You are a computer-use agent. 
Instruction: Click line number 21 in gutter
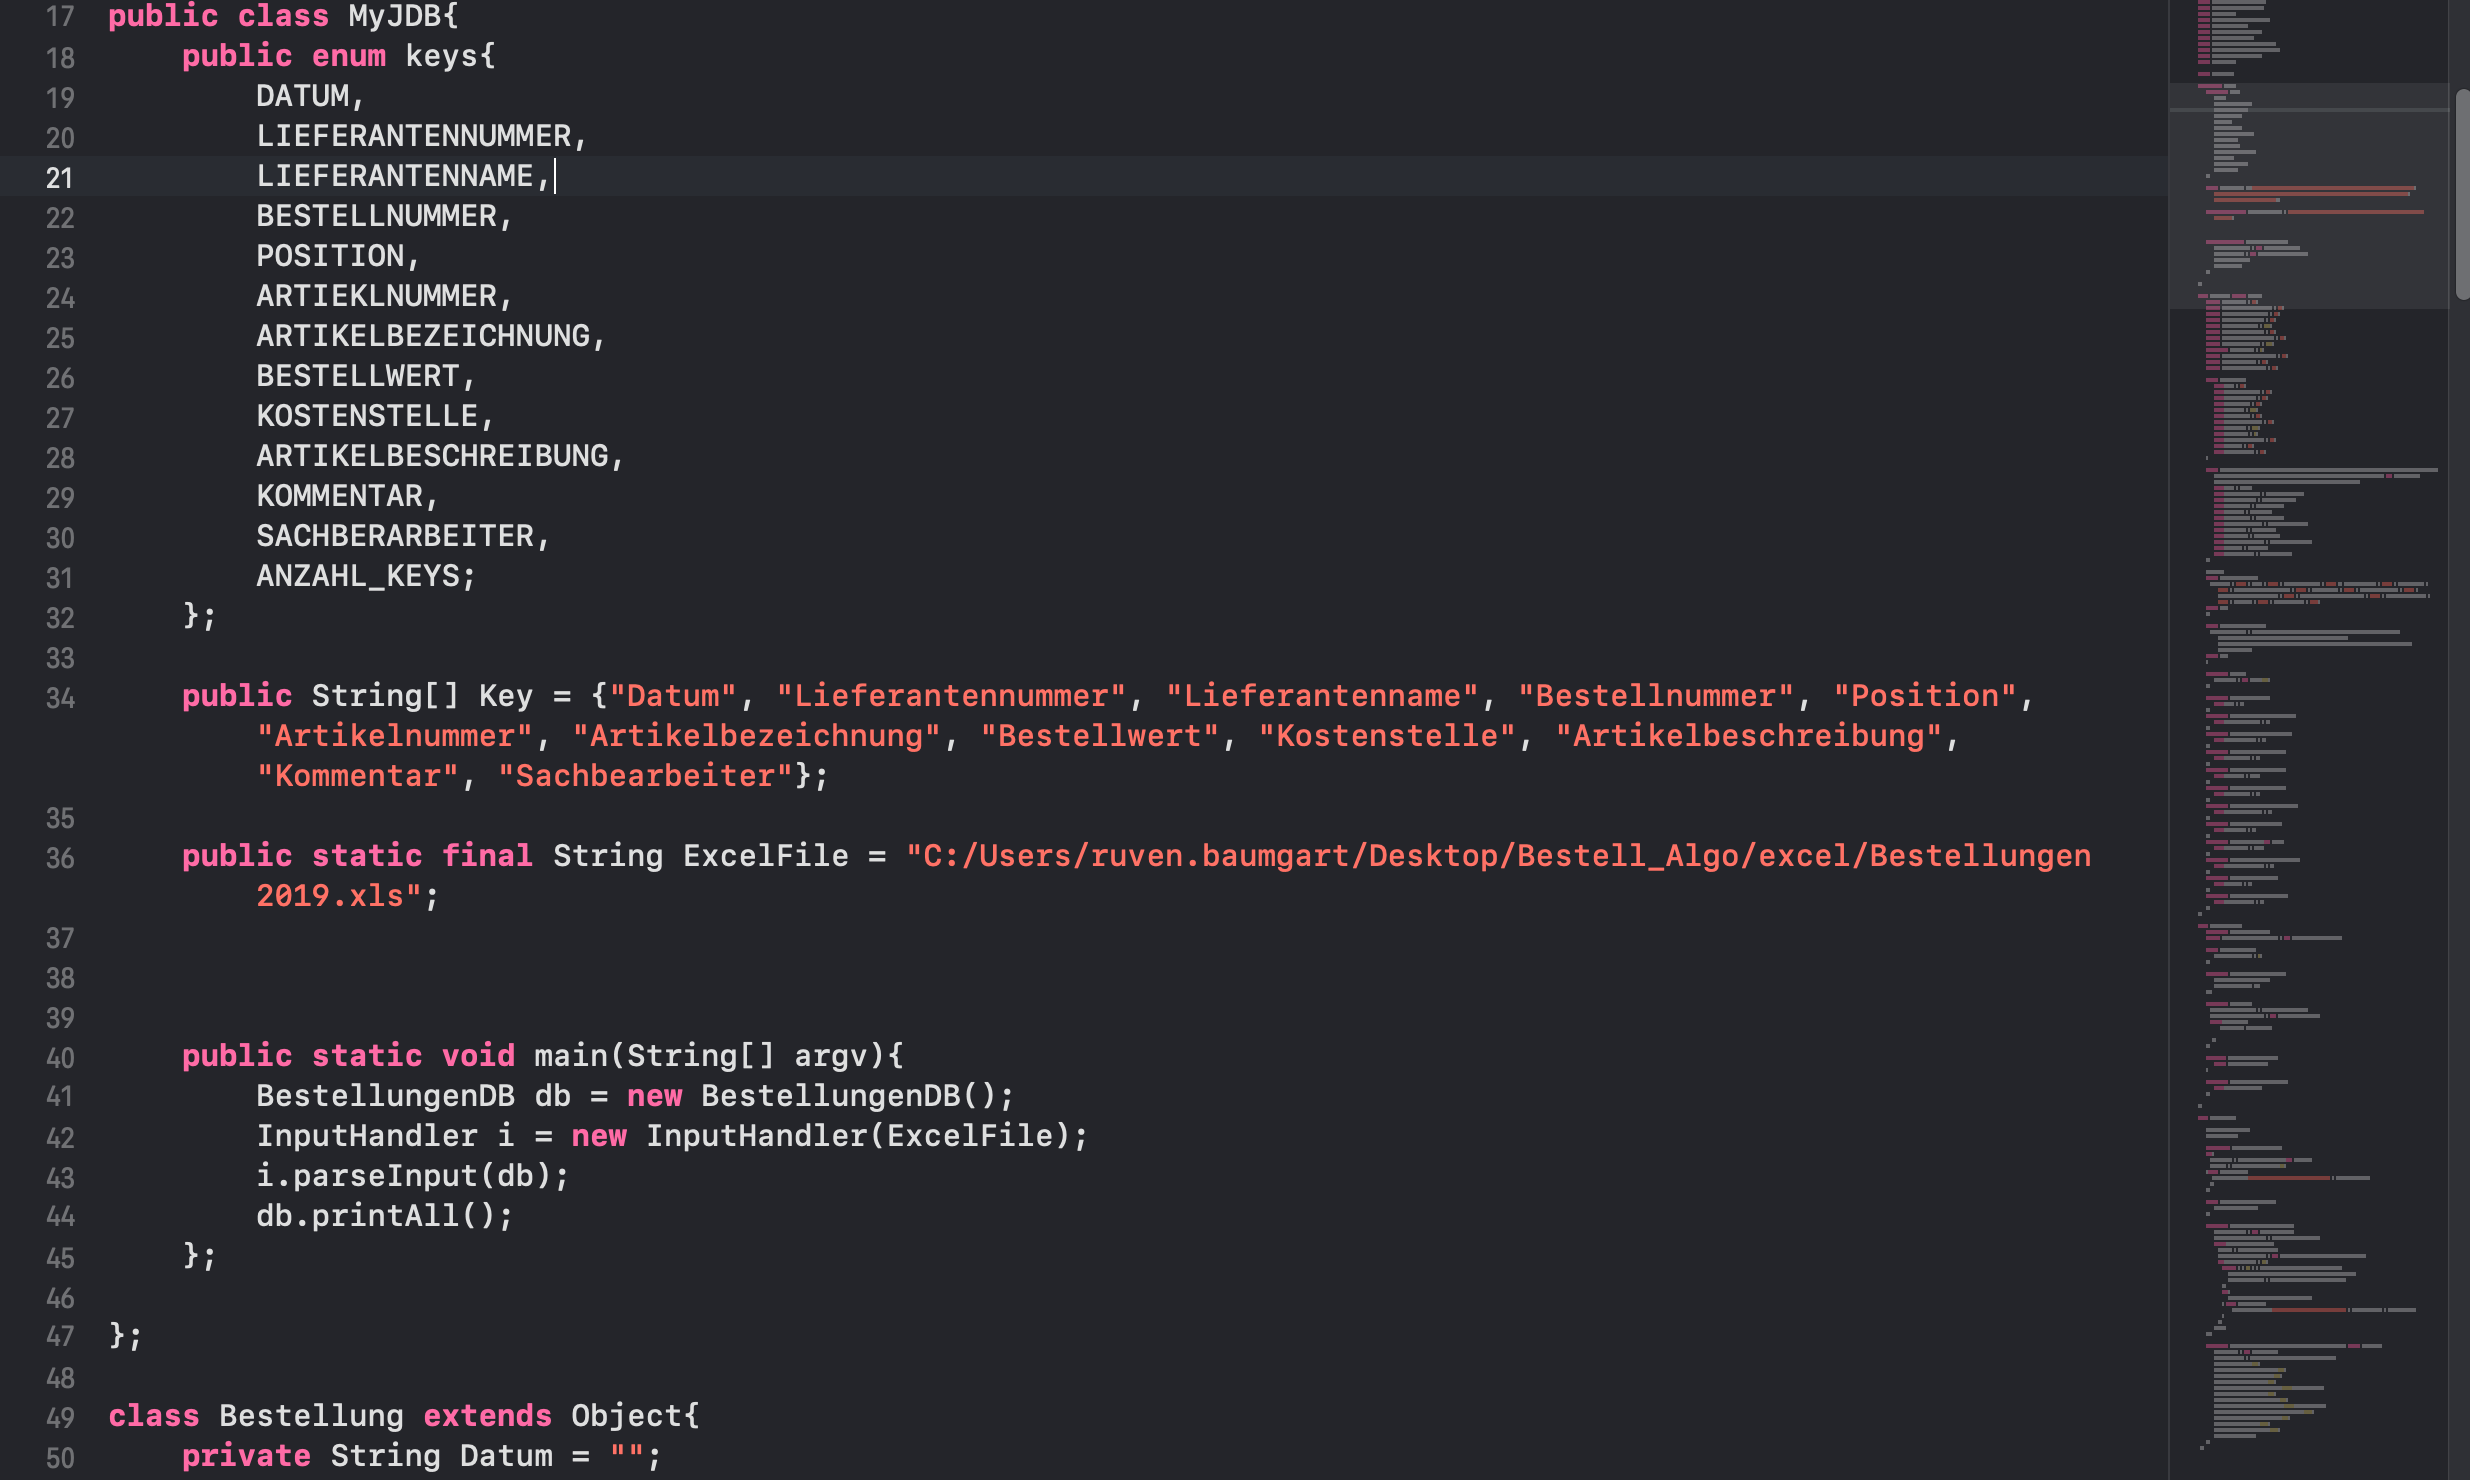click(x=59, y=178)
